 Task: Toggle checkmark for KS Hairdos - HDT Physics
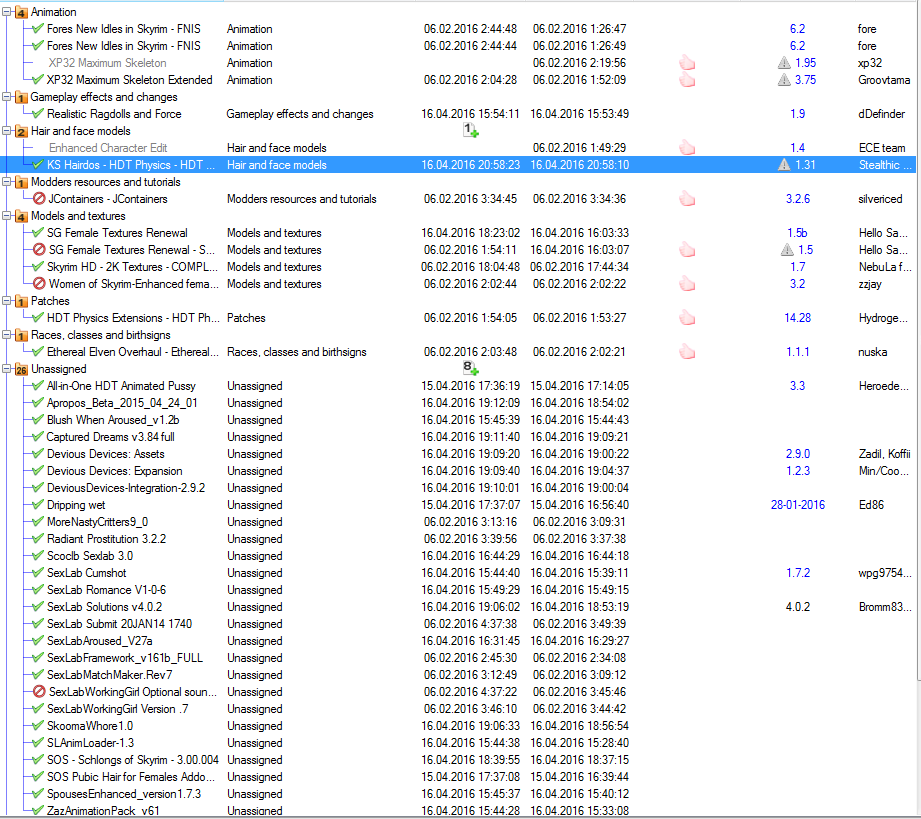(x=38, y=165)
